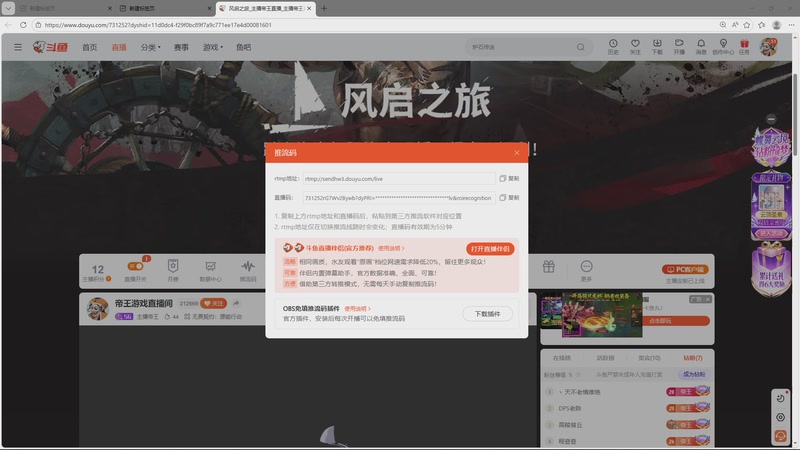Open 直播 in the navigation bar
Image resolution: width=800 pixels, height=450 pixels.
pyautogui.click(x=119, y=47)
